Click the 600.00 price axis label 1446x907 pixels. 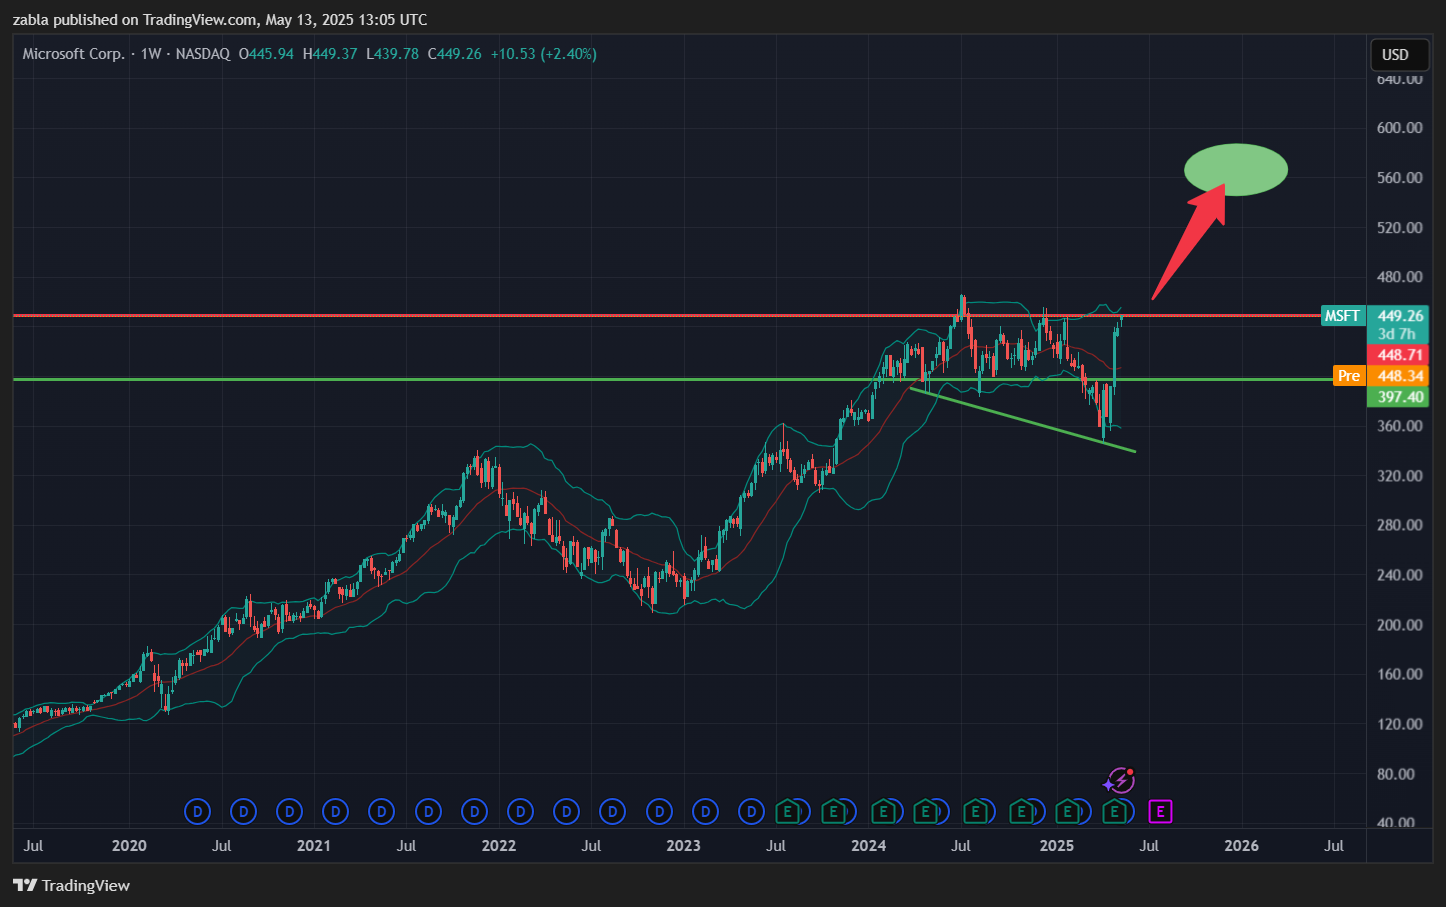(x=1399, y=128)
